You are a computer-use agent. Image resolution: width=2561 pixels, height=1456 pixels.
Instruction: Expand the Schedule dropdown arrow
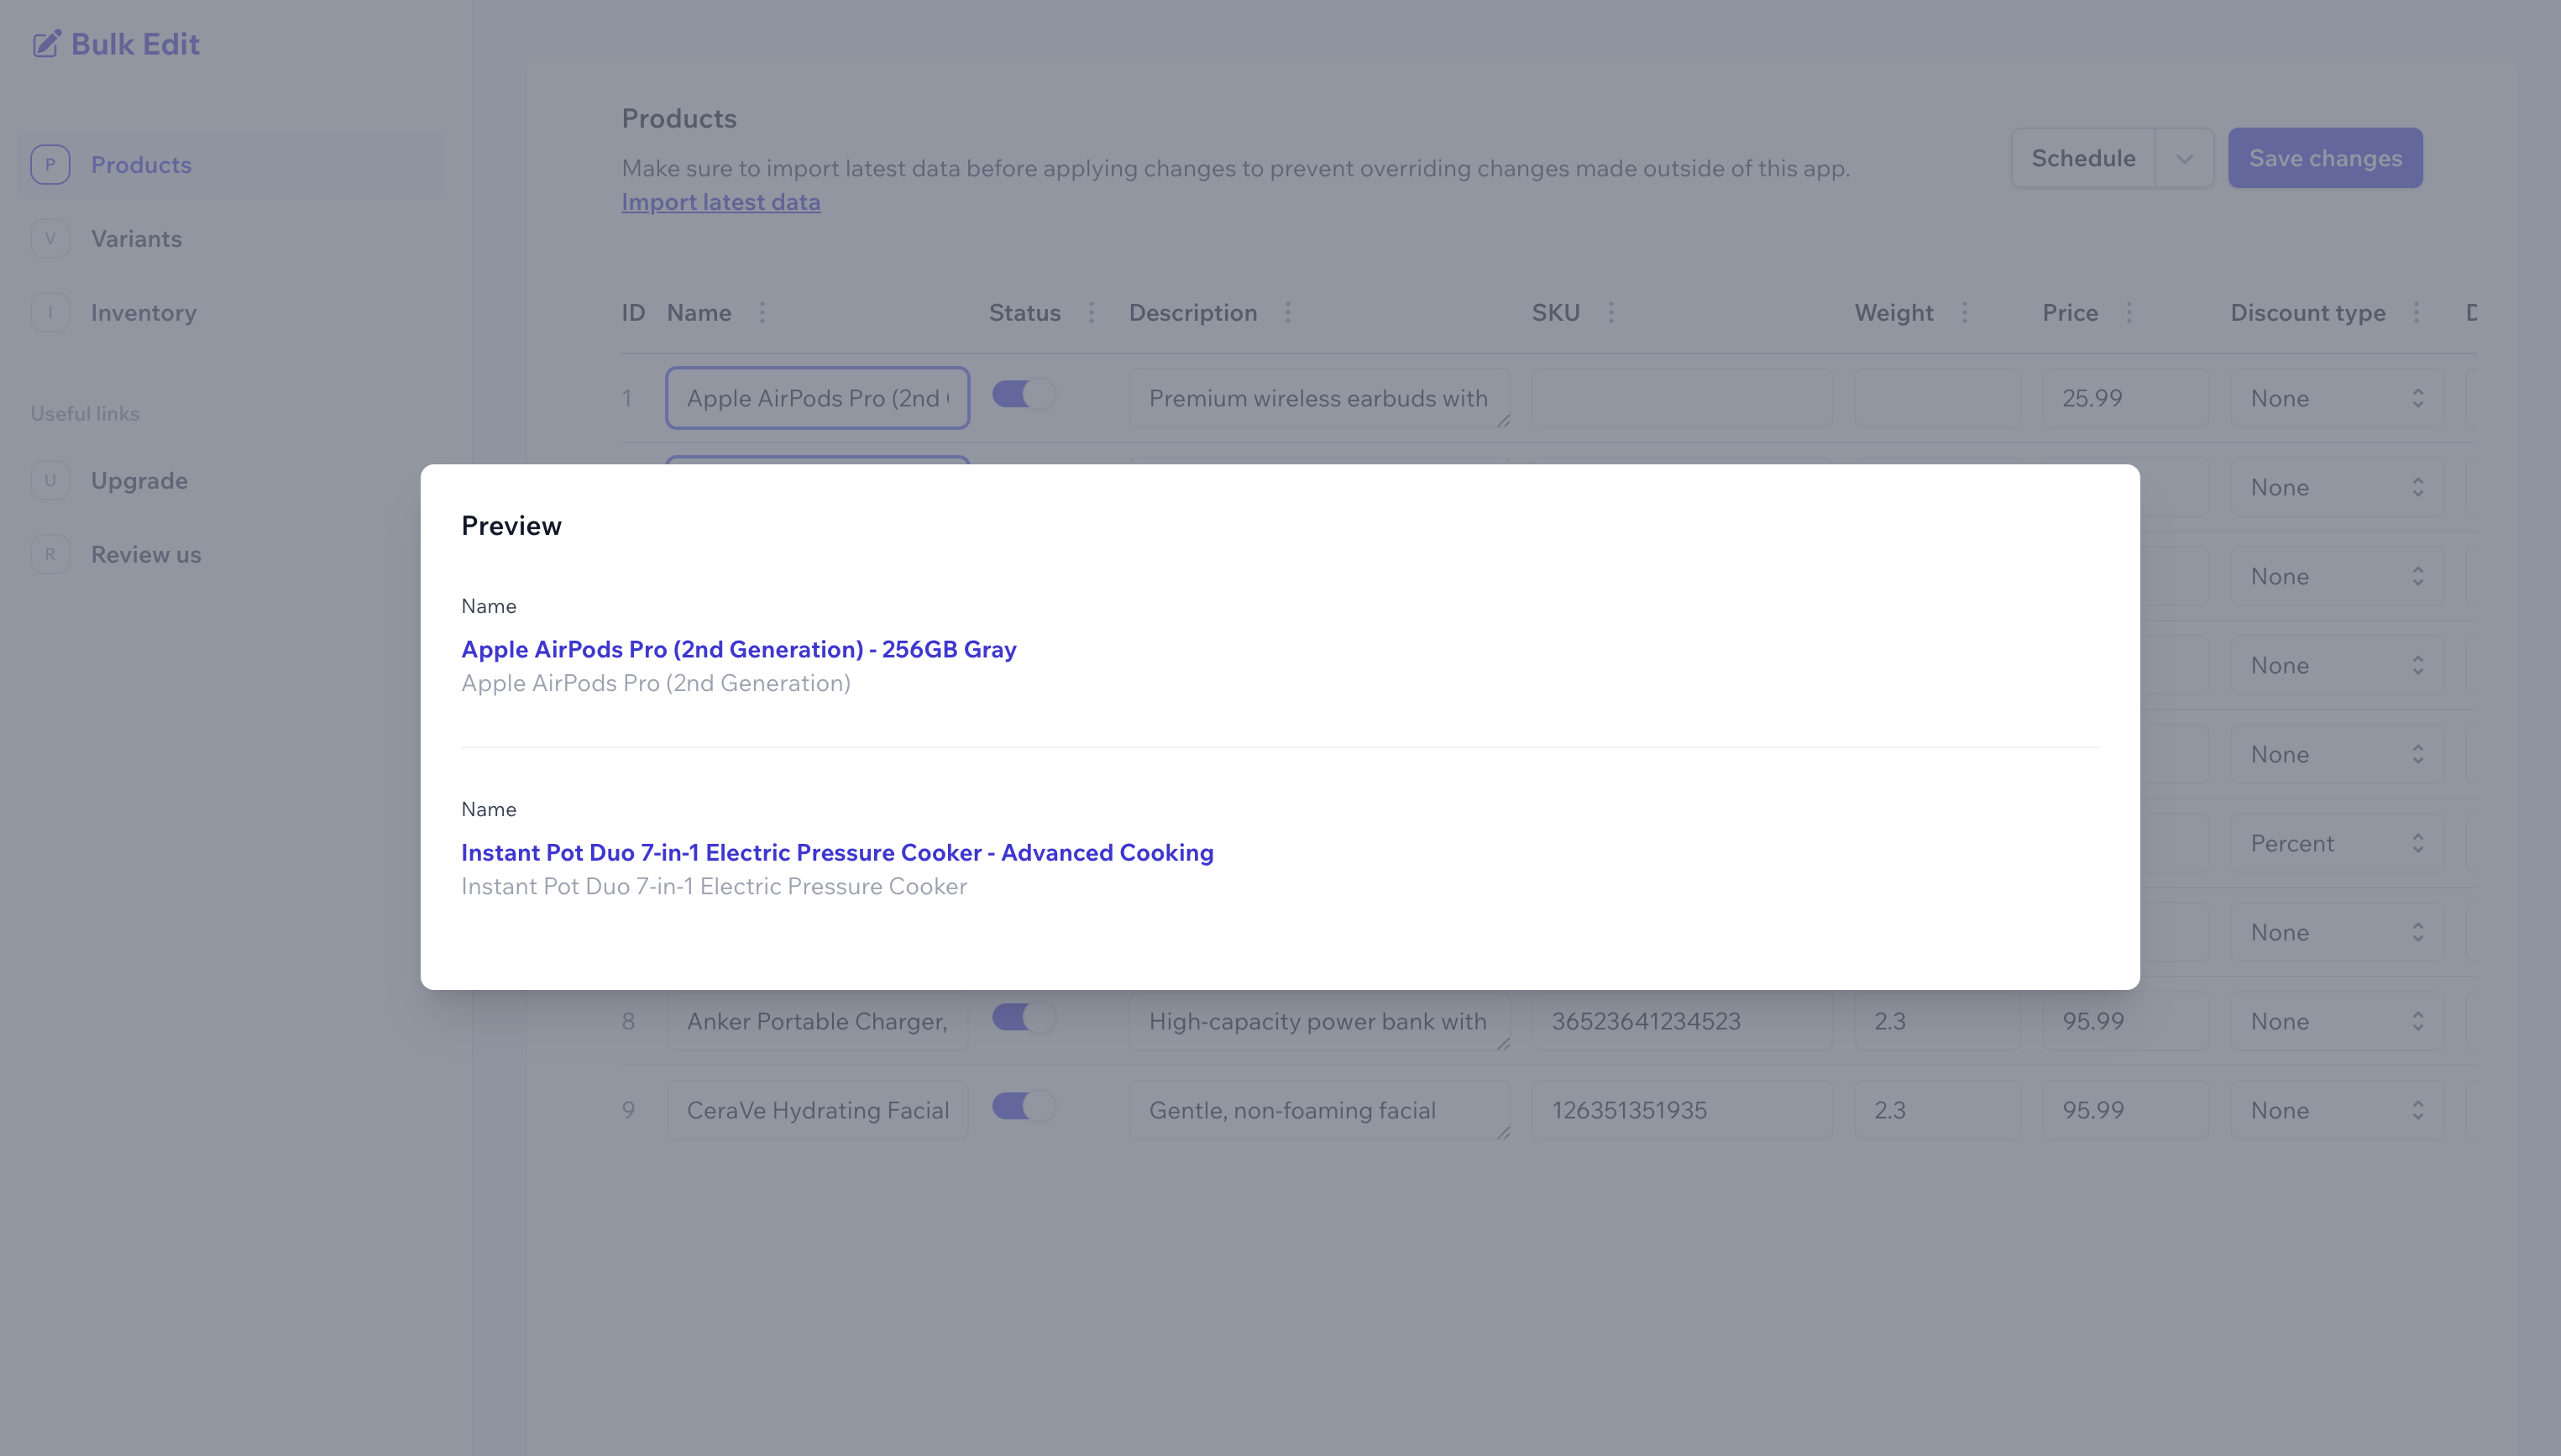tap(2184, 158)
